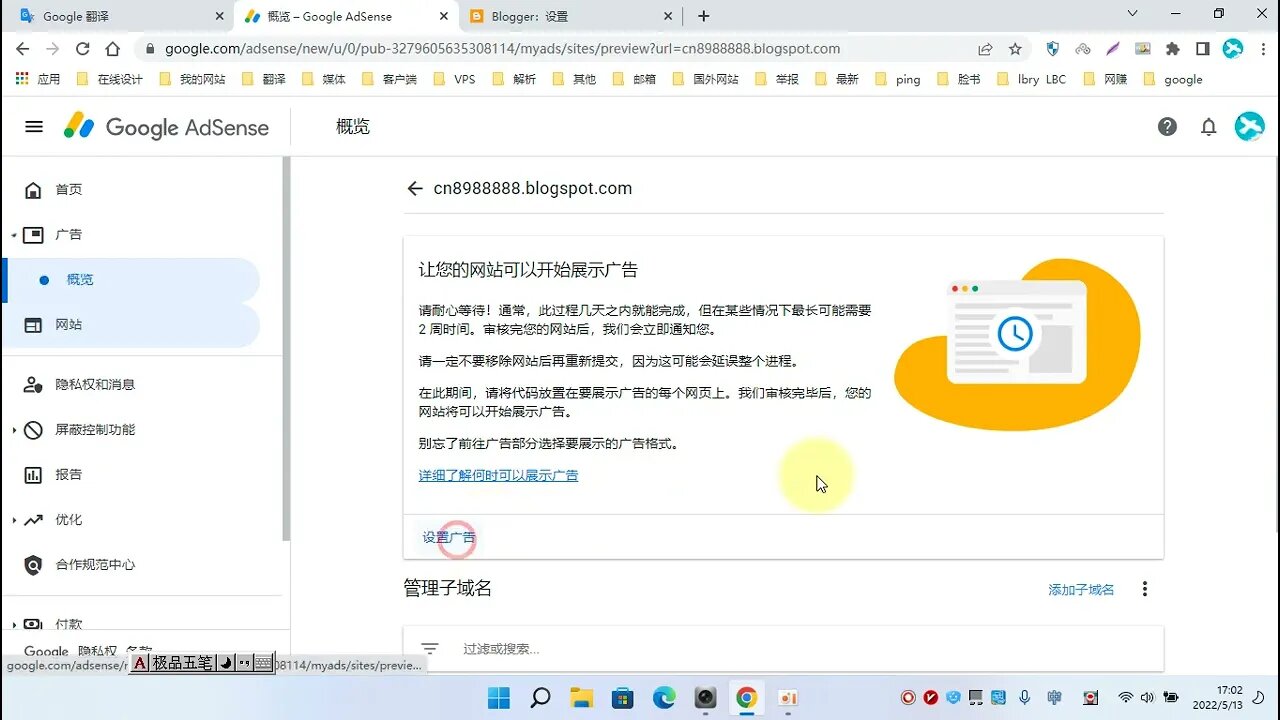The width and height of the screenshot is (1280, 720).
Task: Open the VPS bookmark folder
Action: (x=455, y=79)
